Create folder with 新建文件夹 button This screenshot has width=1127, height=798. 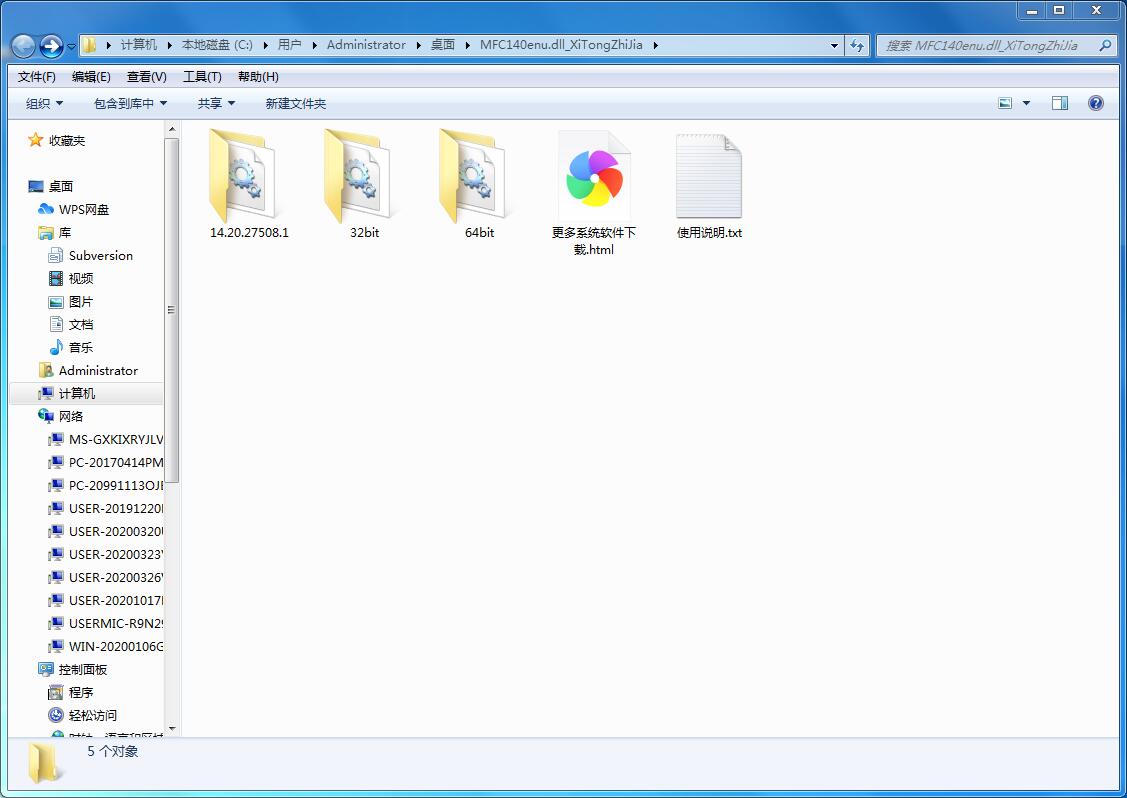[x=295, y=104]
